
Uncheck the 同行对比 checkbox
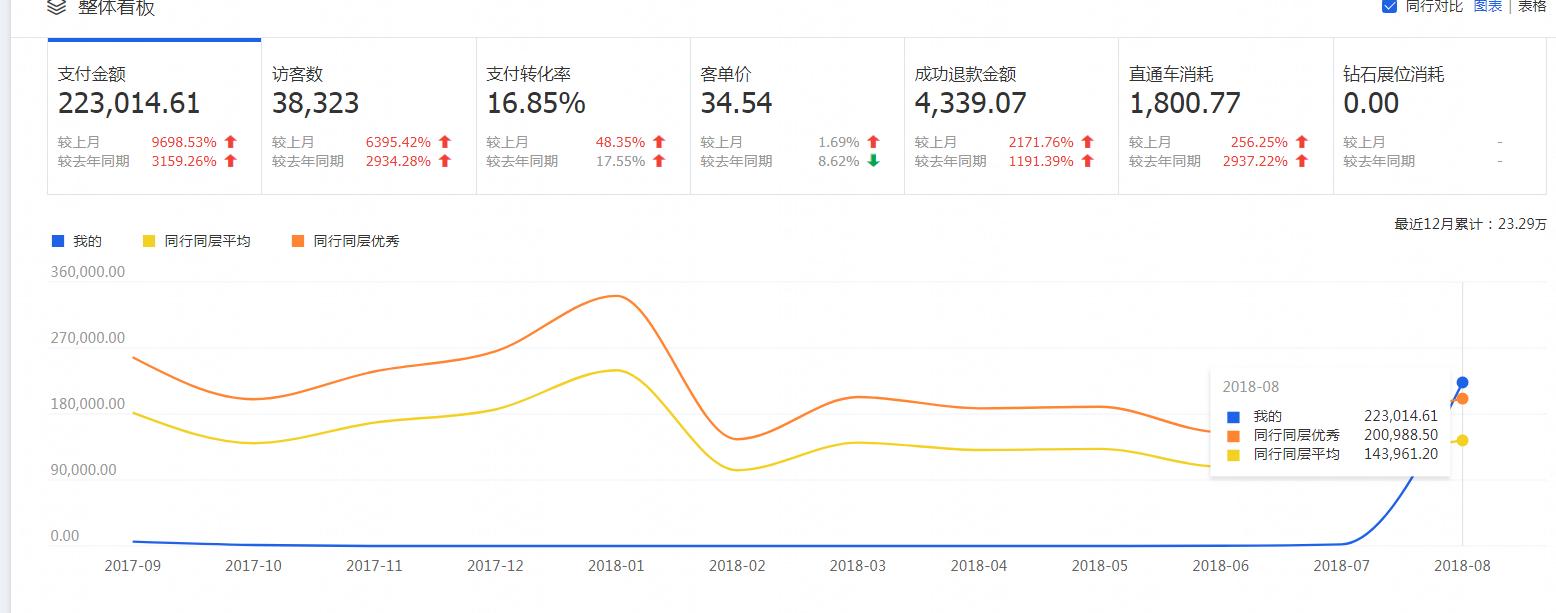point(1389,7)
